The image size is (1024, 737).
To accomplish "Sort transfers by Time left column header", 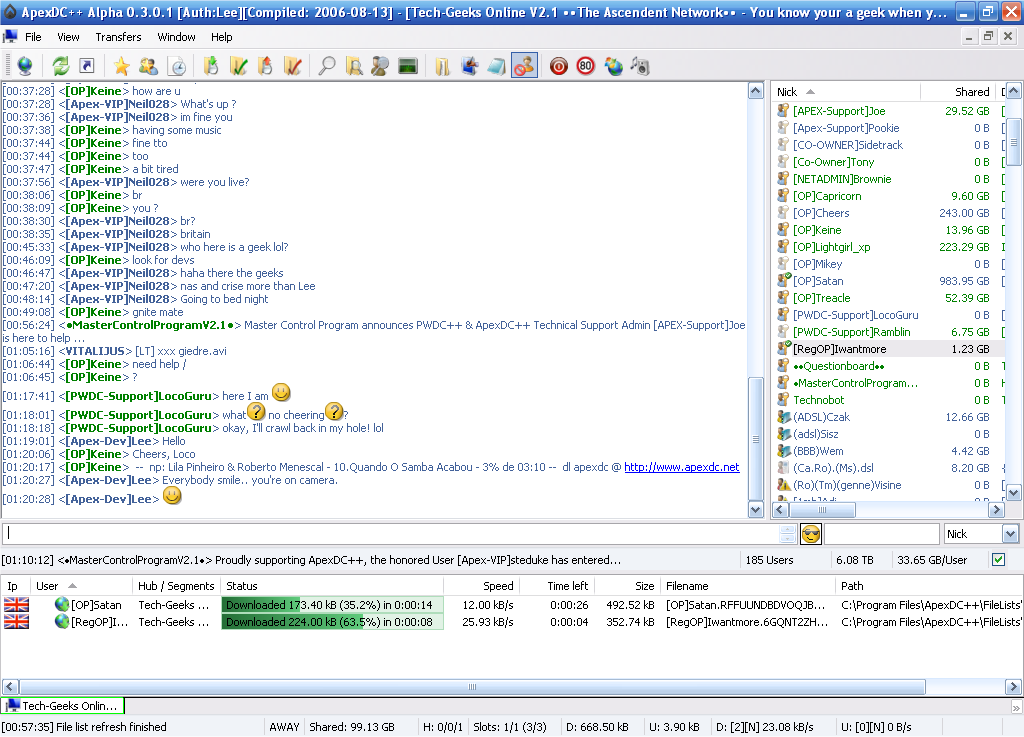I will coord(556,586).
